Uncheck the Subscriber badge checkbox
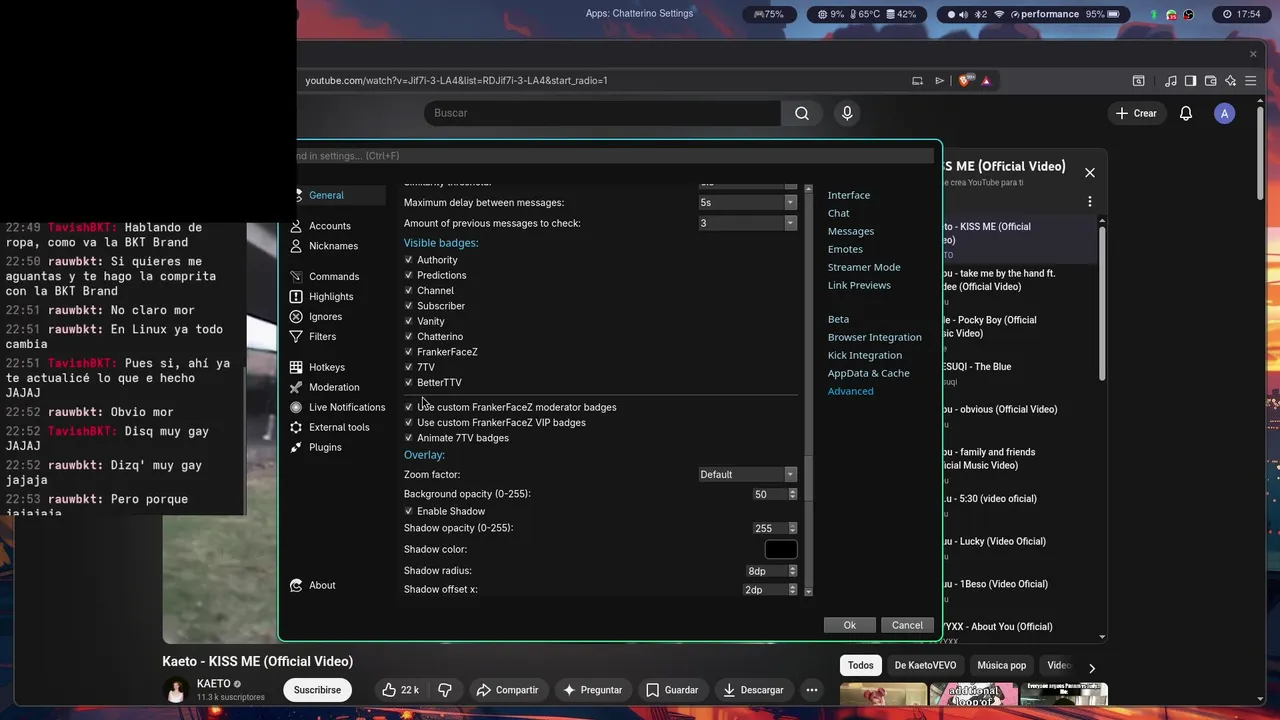The height and width of the screenshot is (720, 1280). click(x=408, y=306)
